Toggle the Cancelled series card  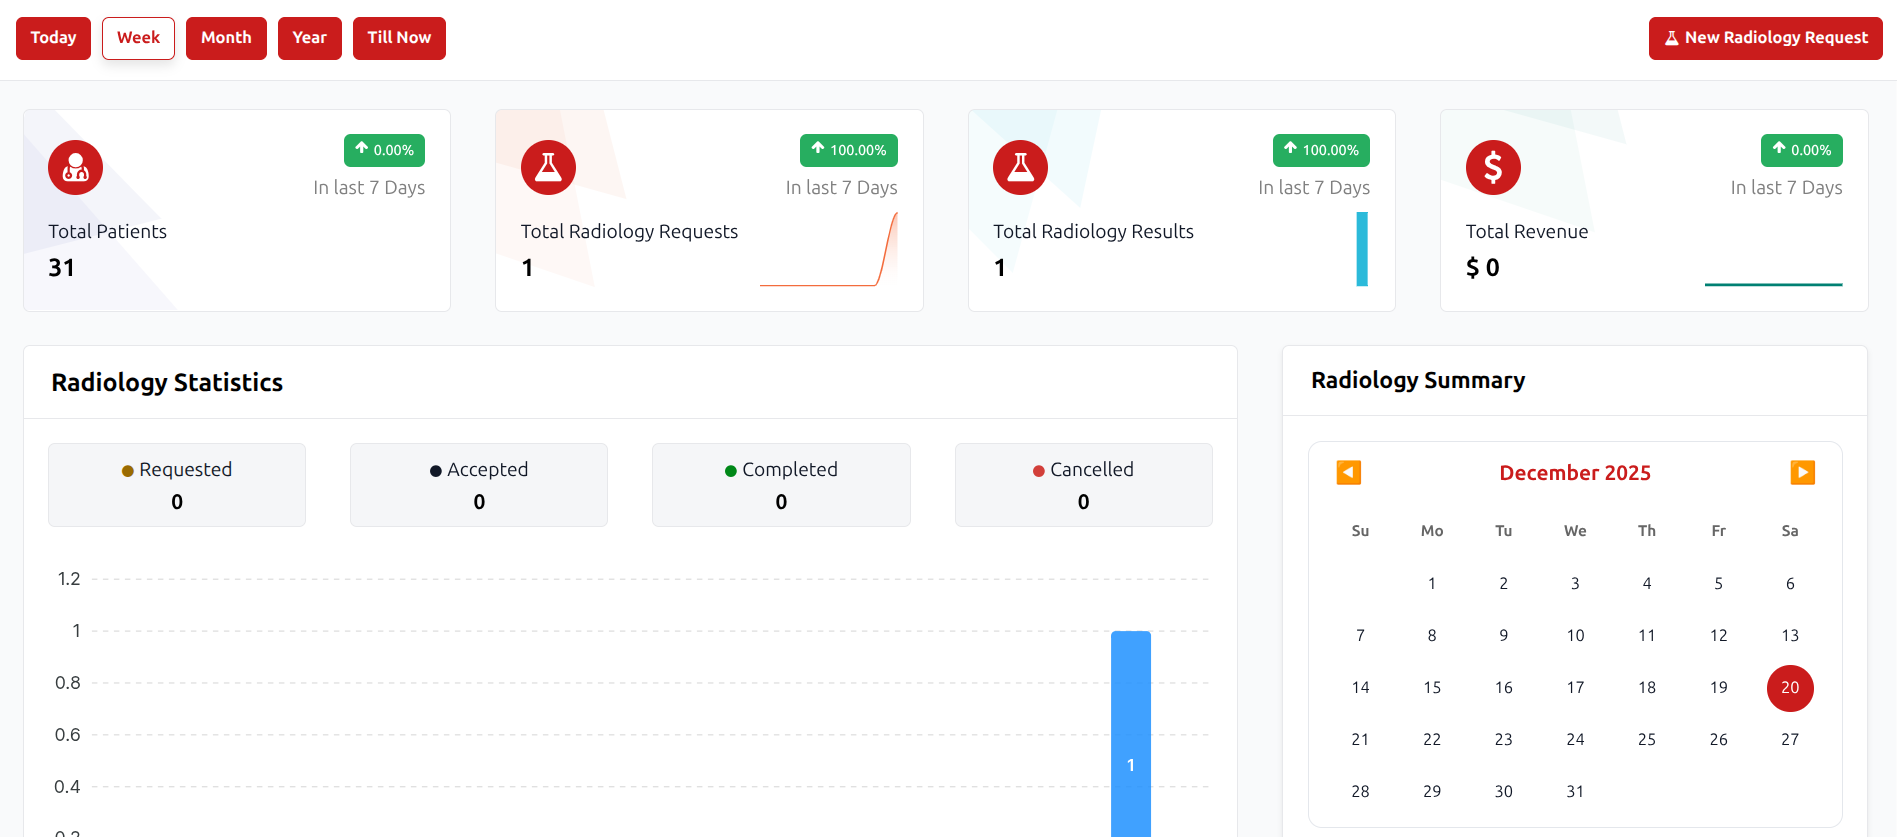1083,485
